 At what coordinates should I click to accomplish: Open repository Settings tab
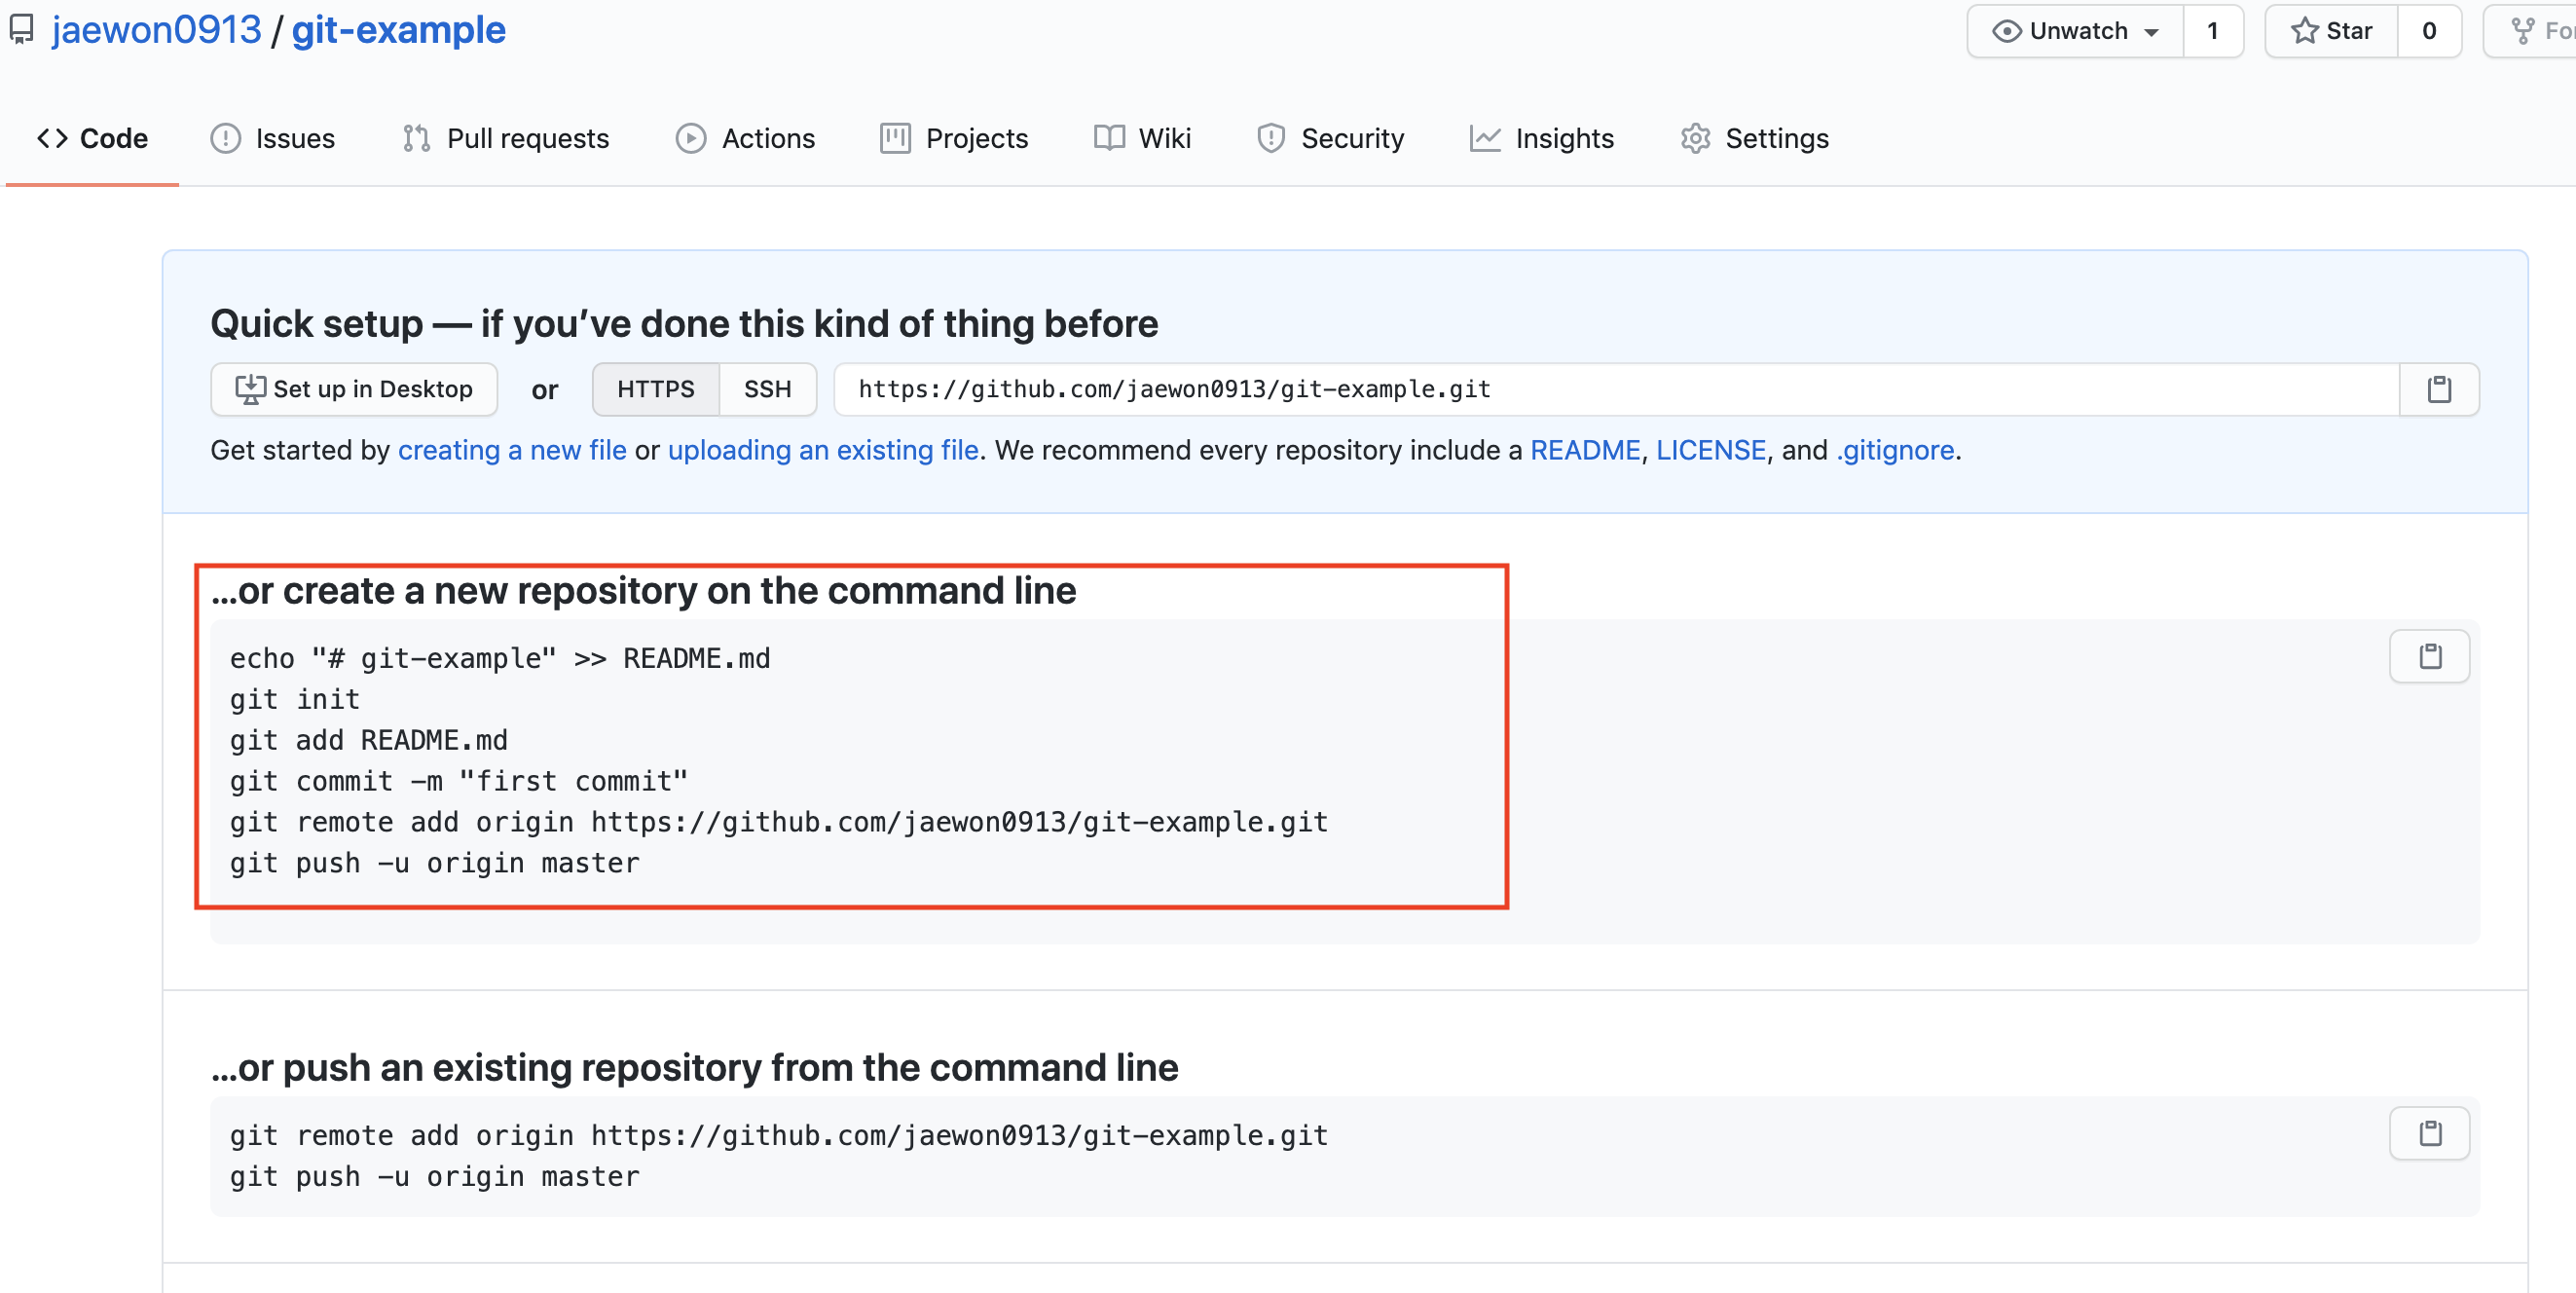point(1755,138)
